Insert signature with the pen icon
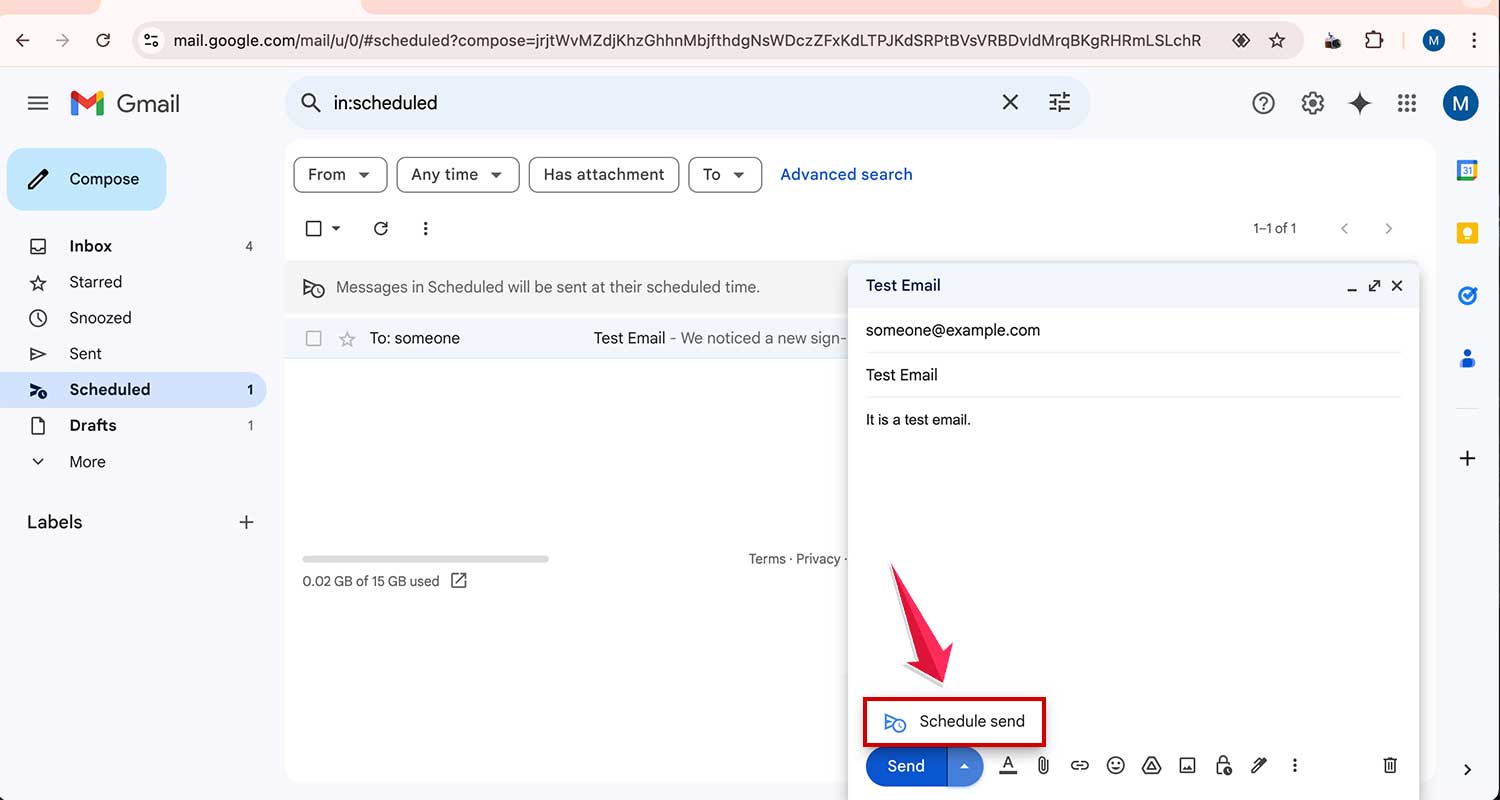This screenshot has height=800, width=1500. tap(1259, 766)
